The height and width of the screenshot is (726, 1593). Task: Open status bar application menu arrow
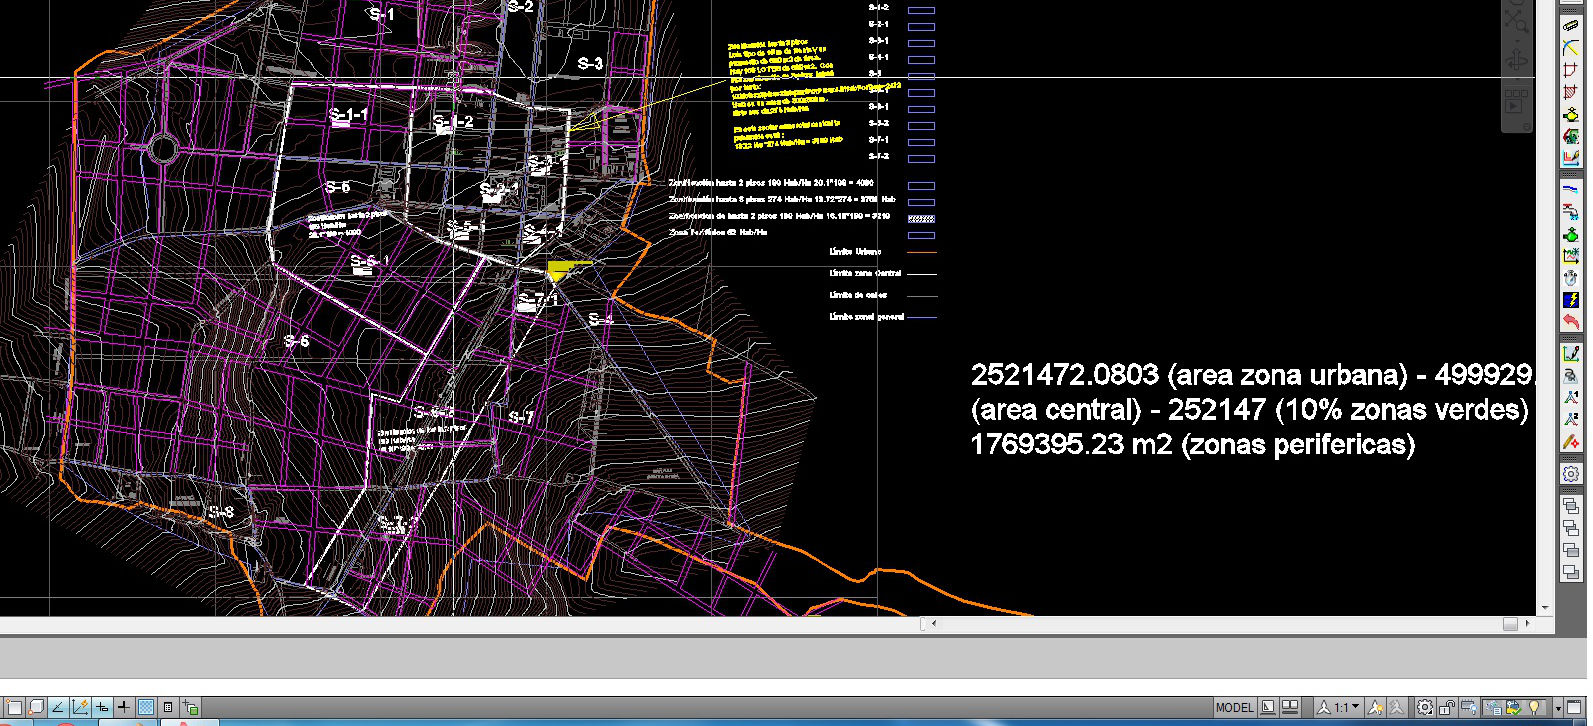click(1559, 707)
